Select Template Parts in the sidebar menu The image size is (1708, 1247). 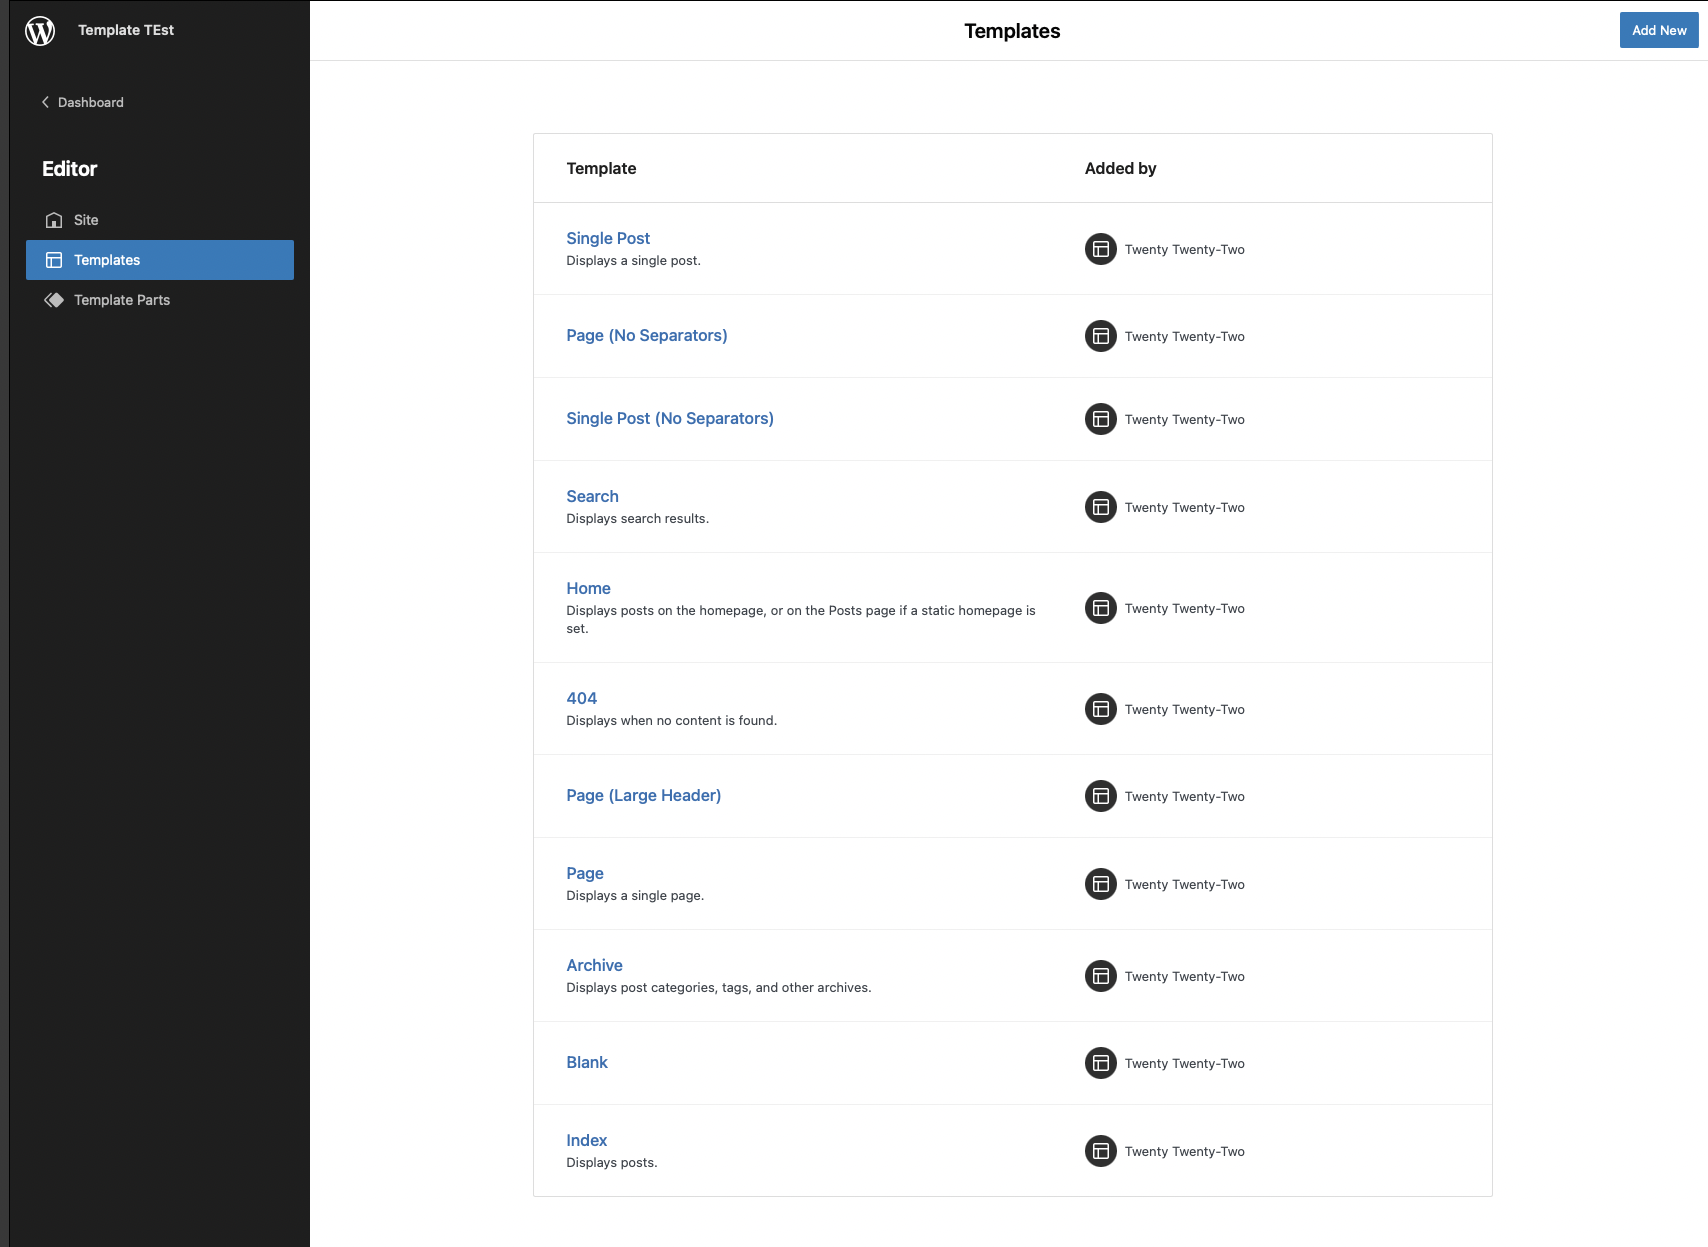click(121, 299)
